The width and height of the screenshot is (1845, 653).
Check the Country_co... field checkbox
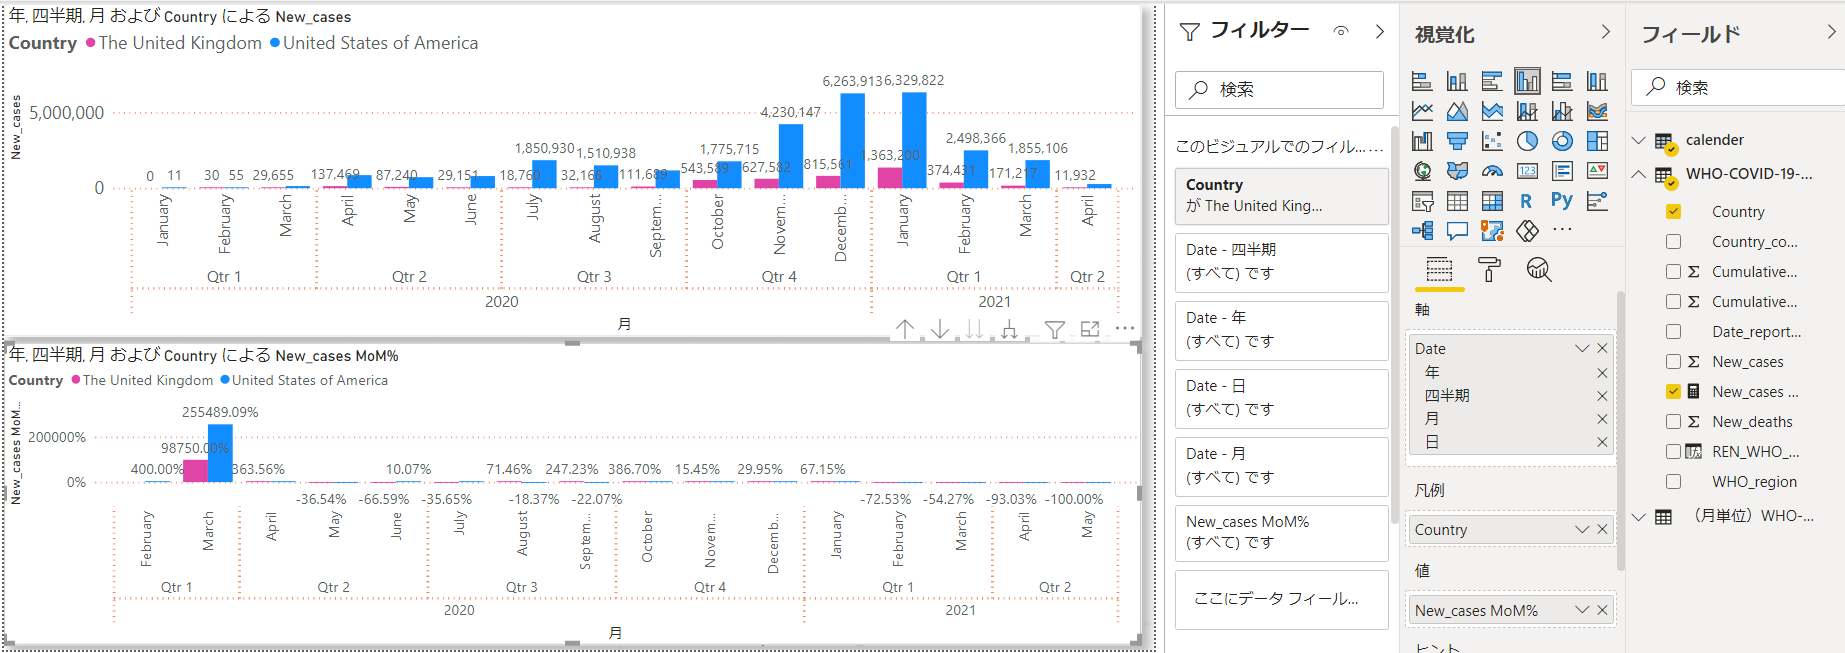1673,241
